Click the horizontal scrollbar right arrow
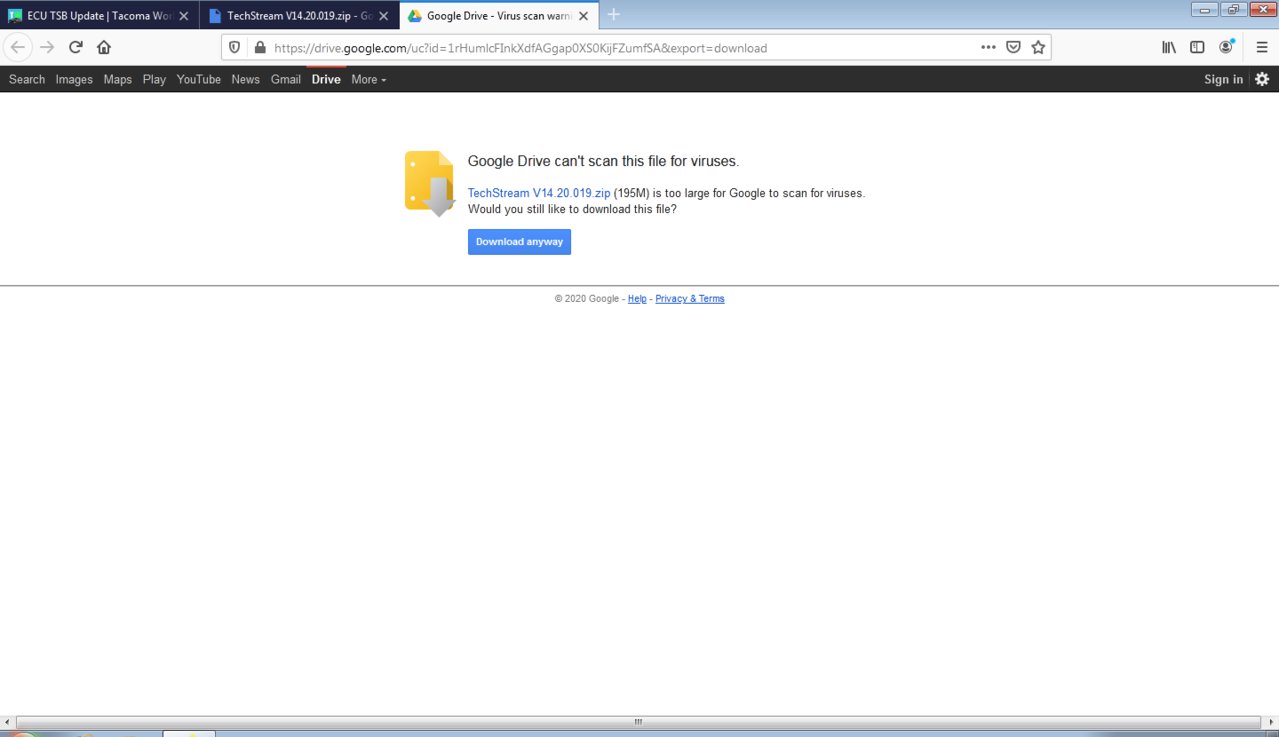The width and height of the screenshot is (1279, 737). click(1270, 722)
